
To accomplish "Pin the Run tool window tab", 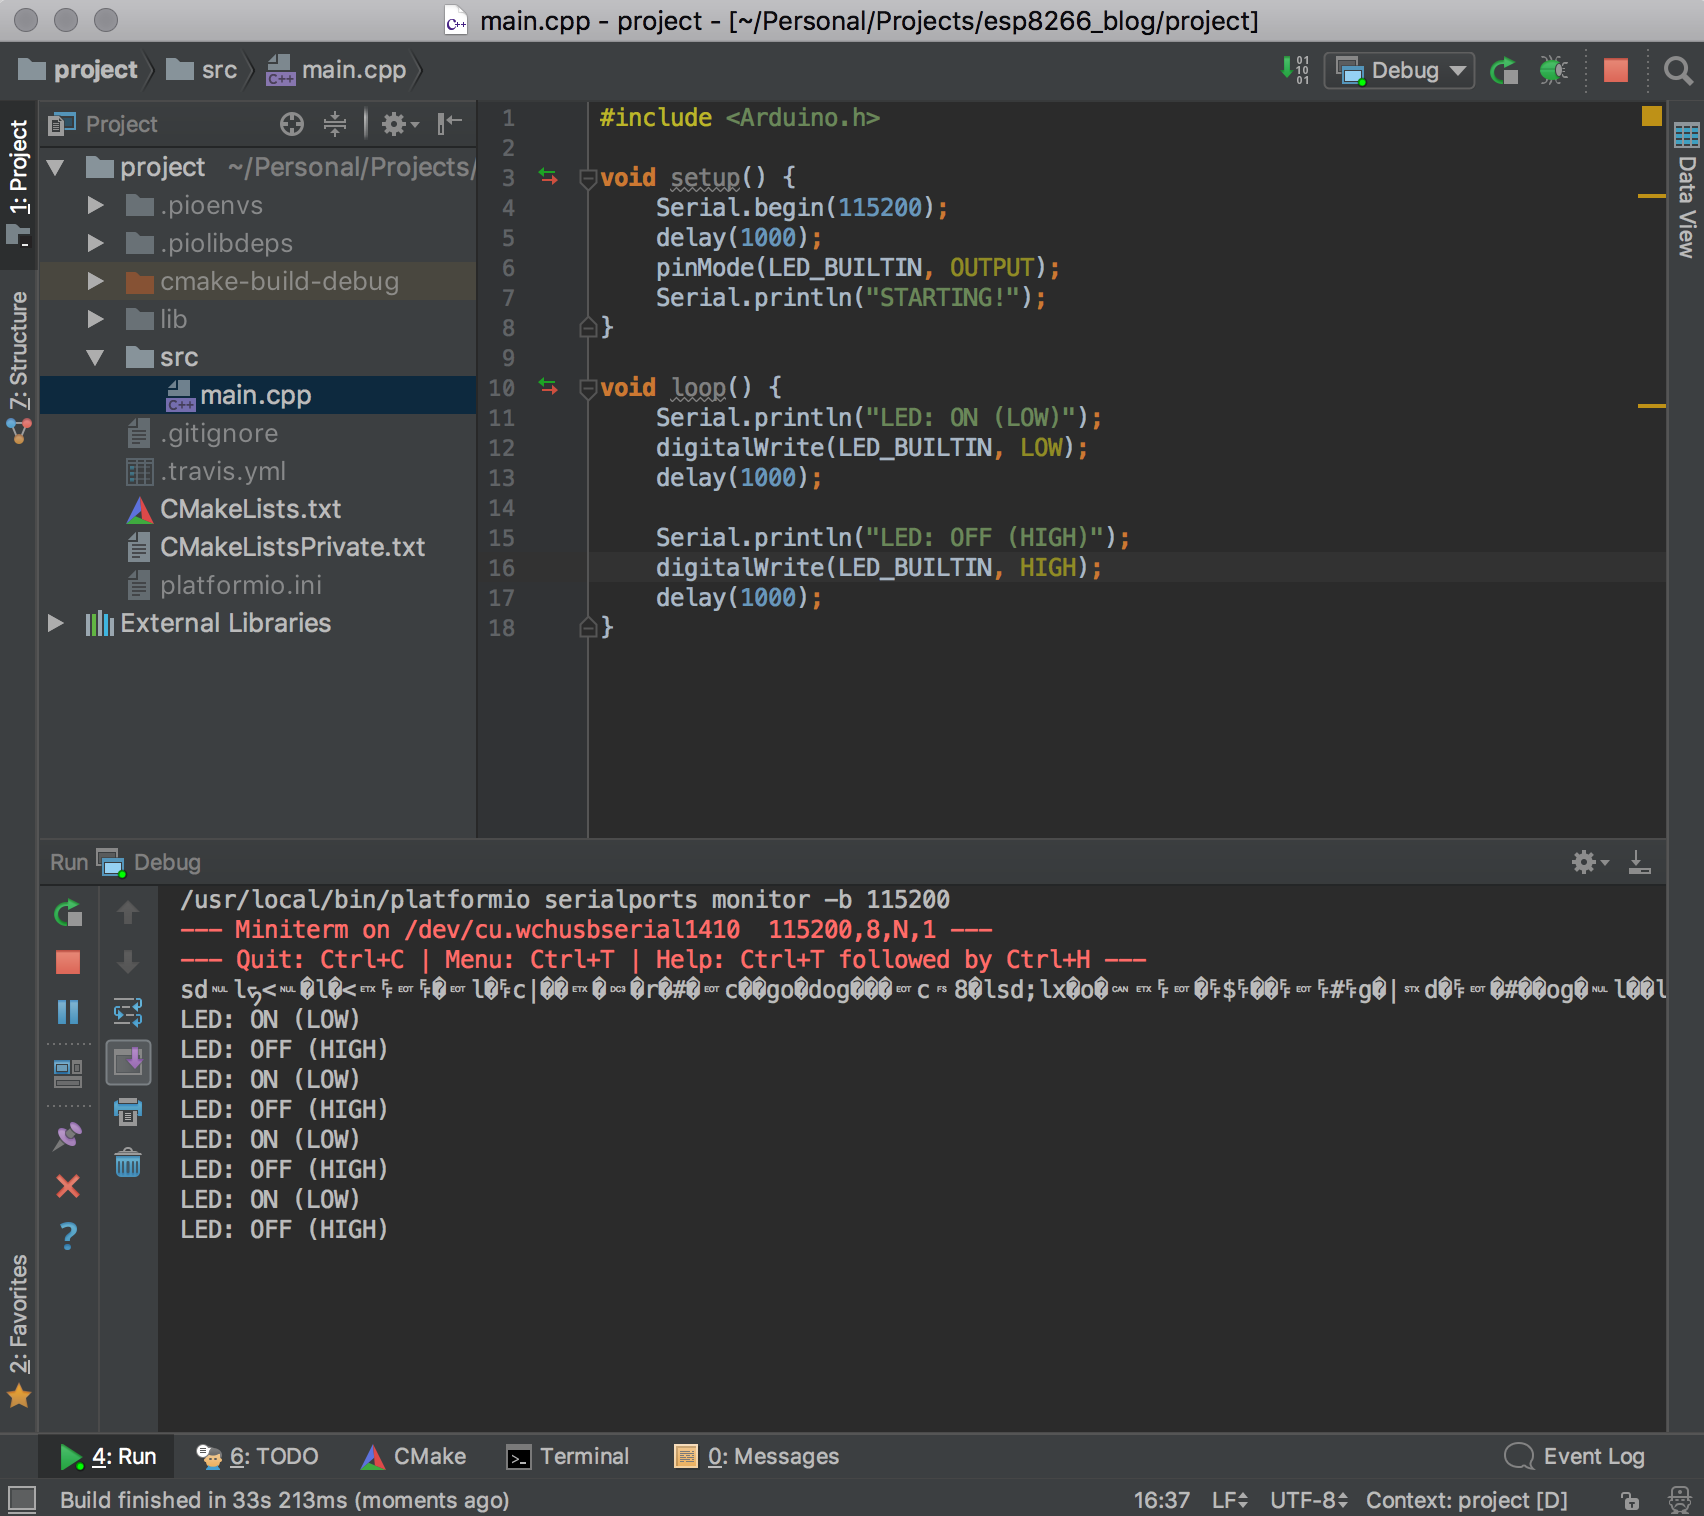I will click(68, 1138).
